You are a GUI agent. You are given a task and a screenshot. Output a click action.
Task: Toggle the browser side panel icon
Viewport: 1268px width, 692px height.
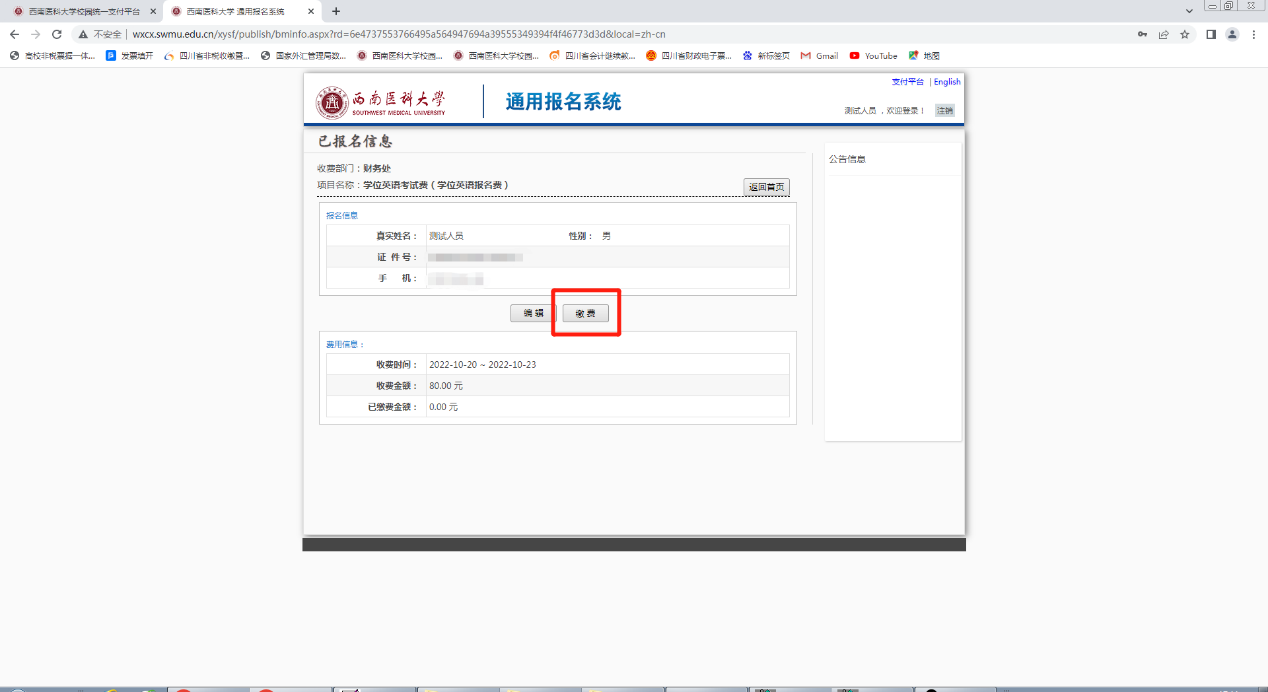pyautogui.click(x=1211, y=34)
